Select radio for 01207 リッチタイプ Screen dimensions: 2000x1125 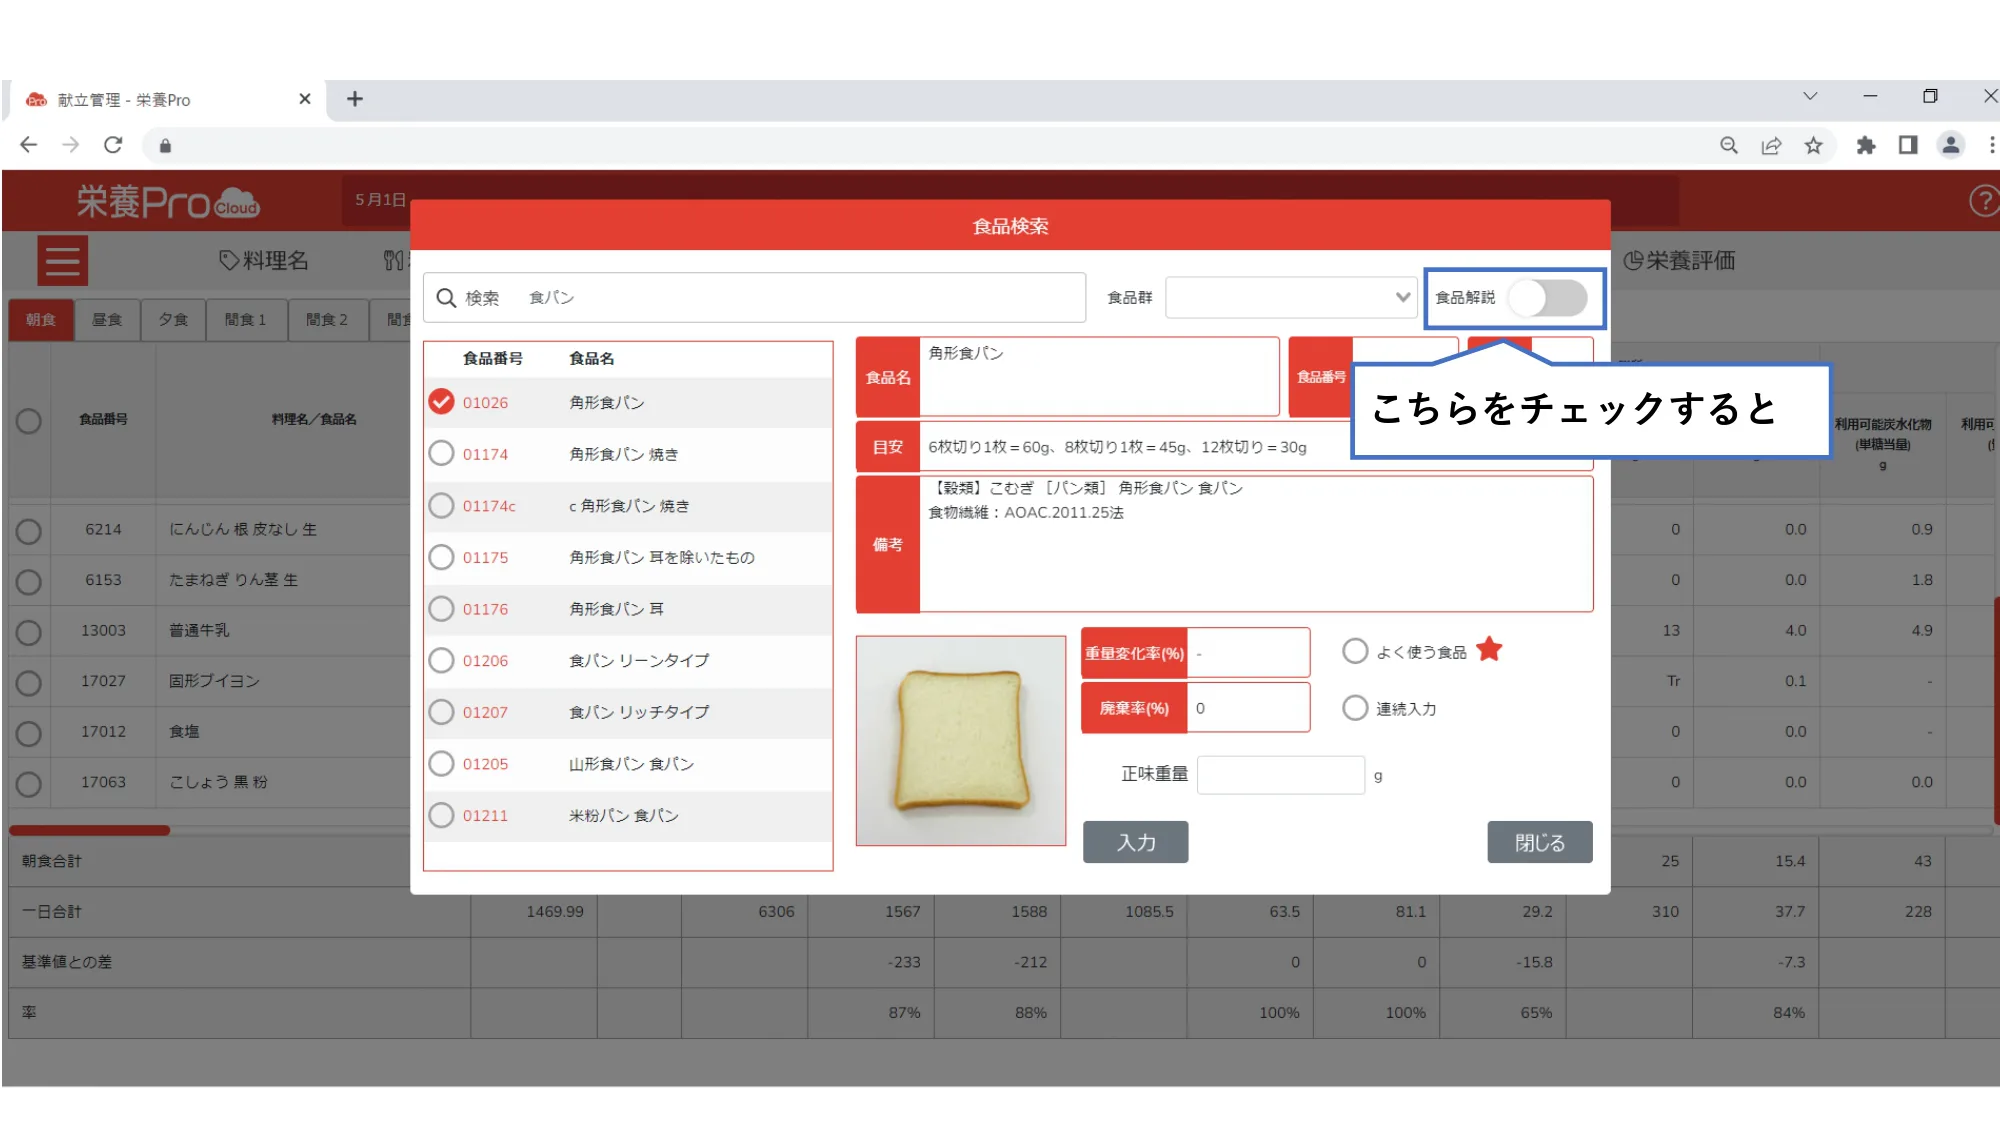(441, 712)
